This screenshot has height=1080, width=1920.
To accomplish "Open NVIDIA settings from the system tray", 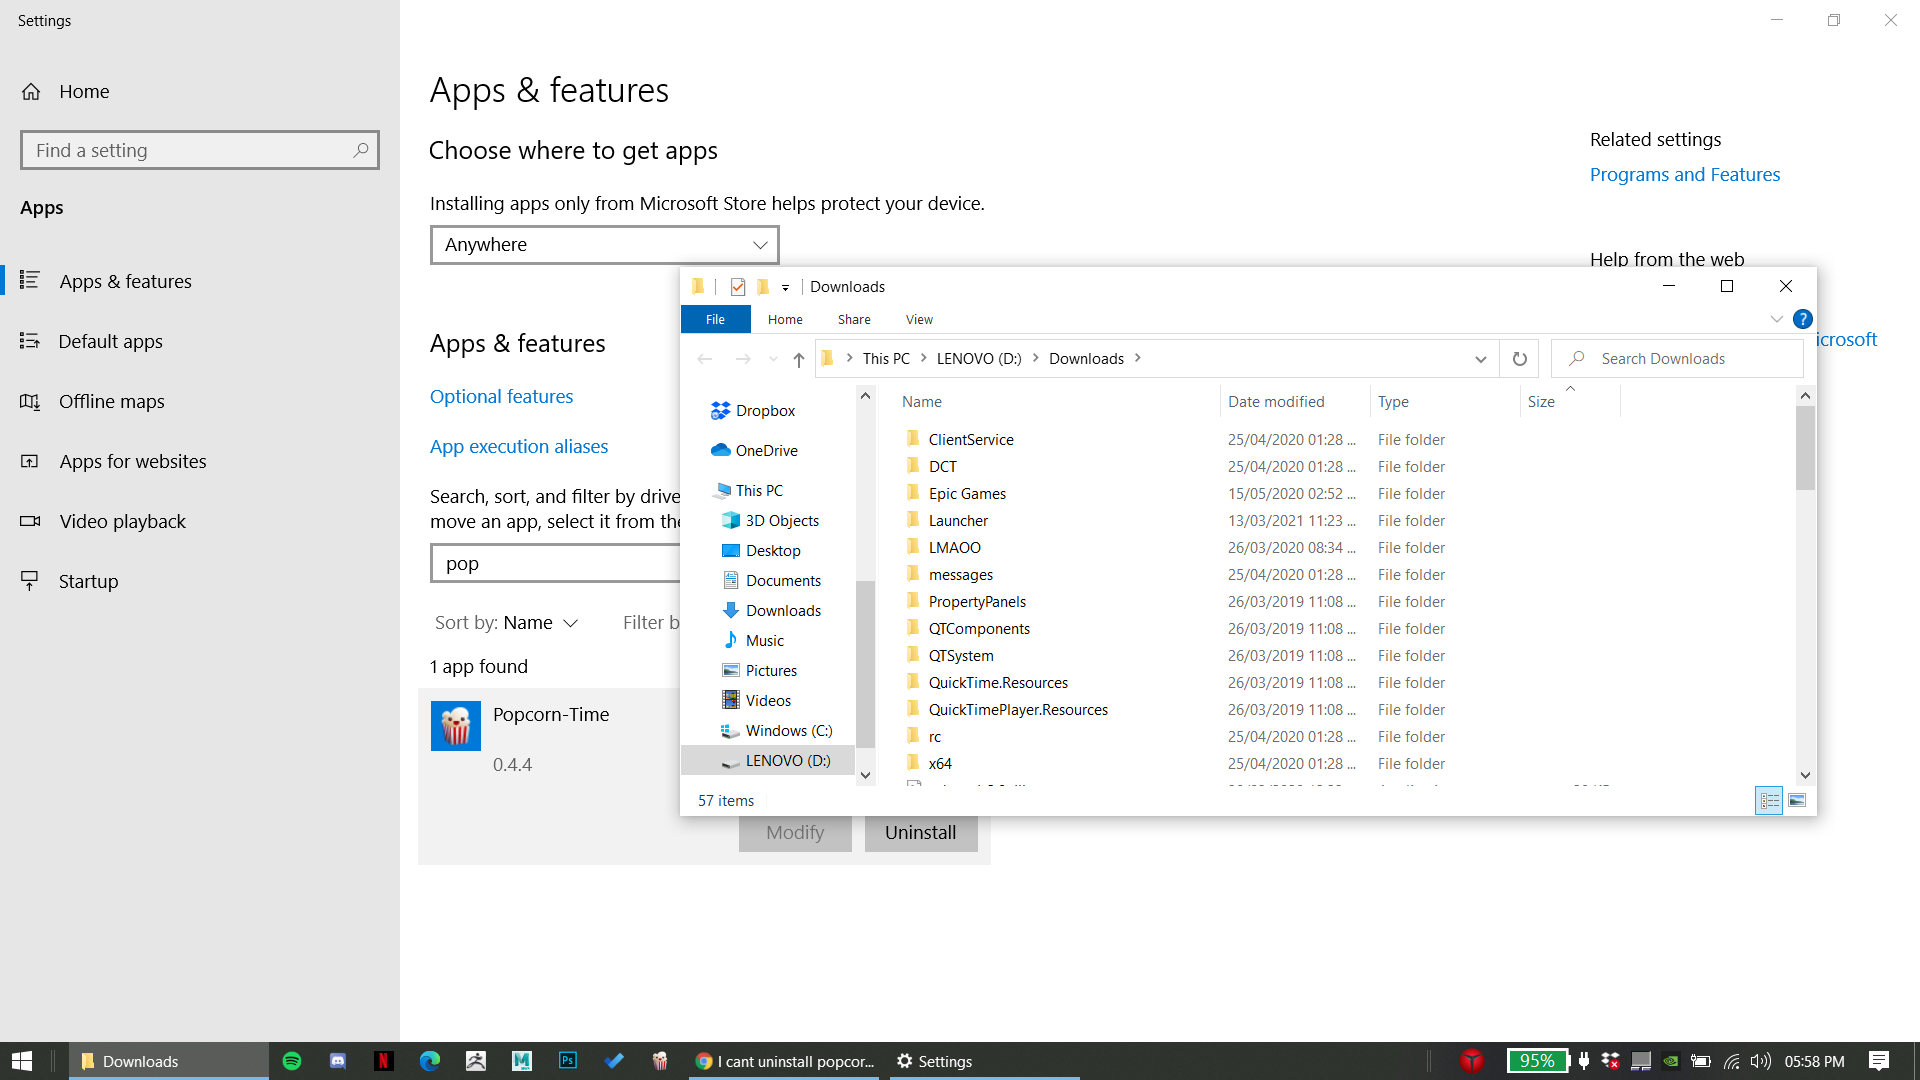I will click(1670, 1061).
